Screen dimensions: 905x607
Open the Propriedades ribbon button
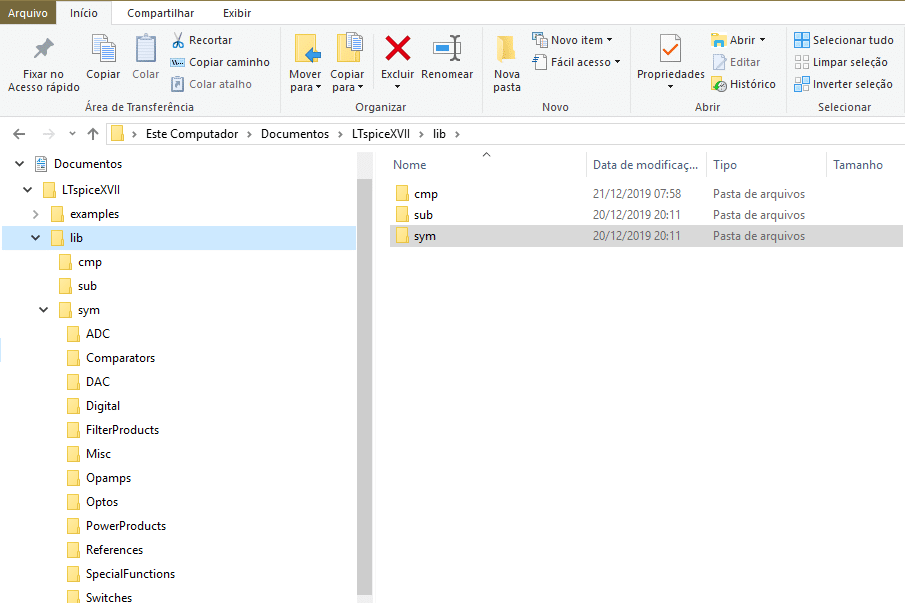click(671, 62)
